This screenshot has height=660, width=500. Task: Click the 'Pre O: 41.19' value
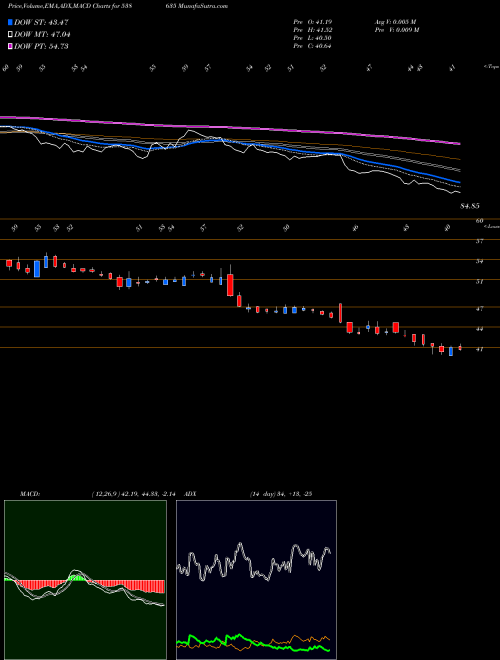tap(313, 22)
